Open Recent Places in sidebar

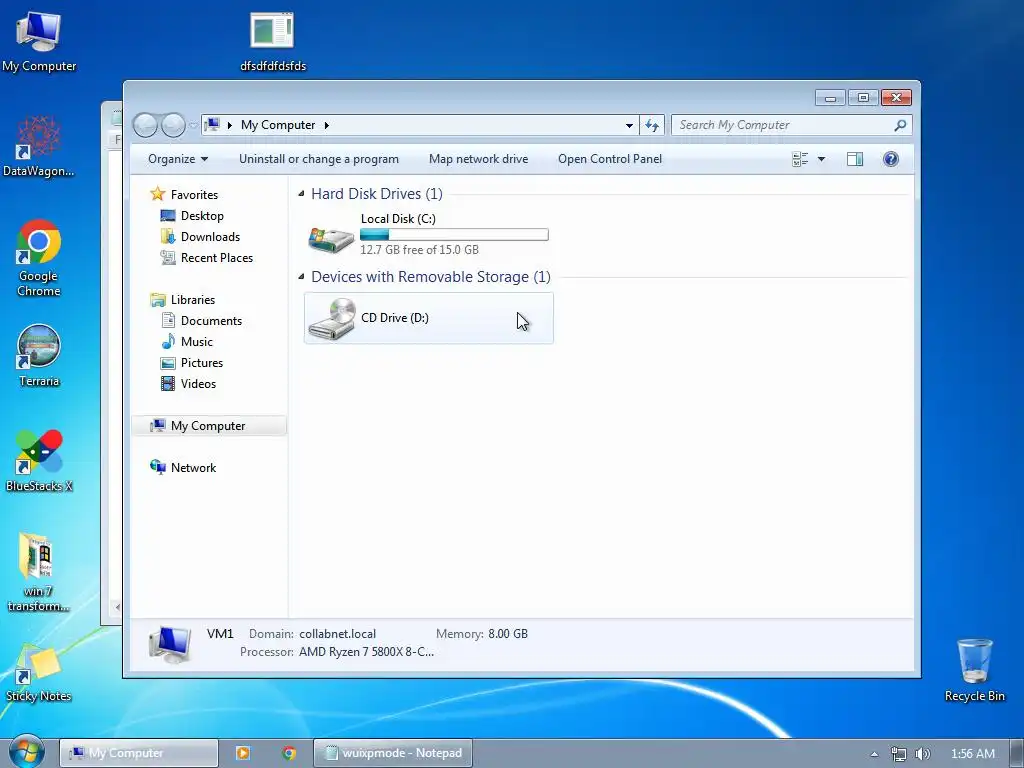coord(216,258)
